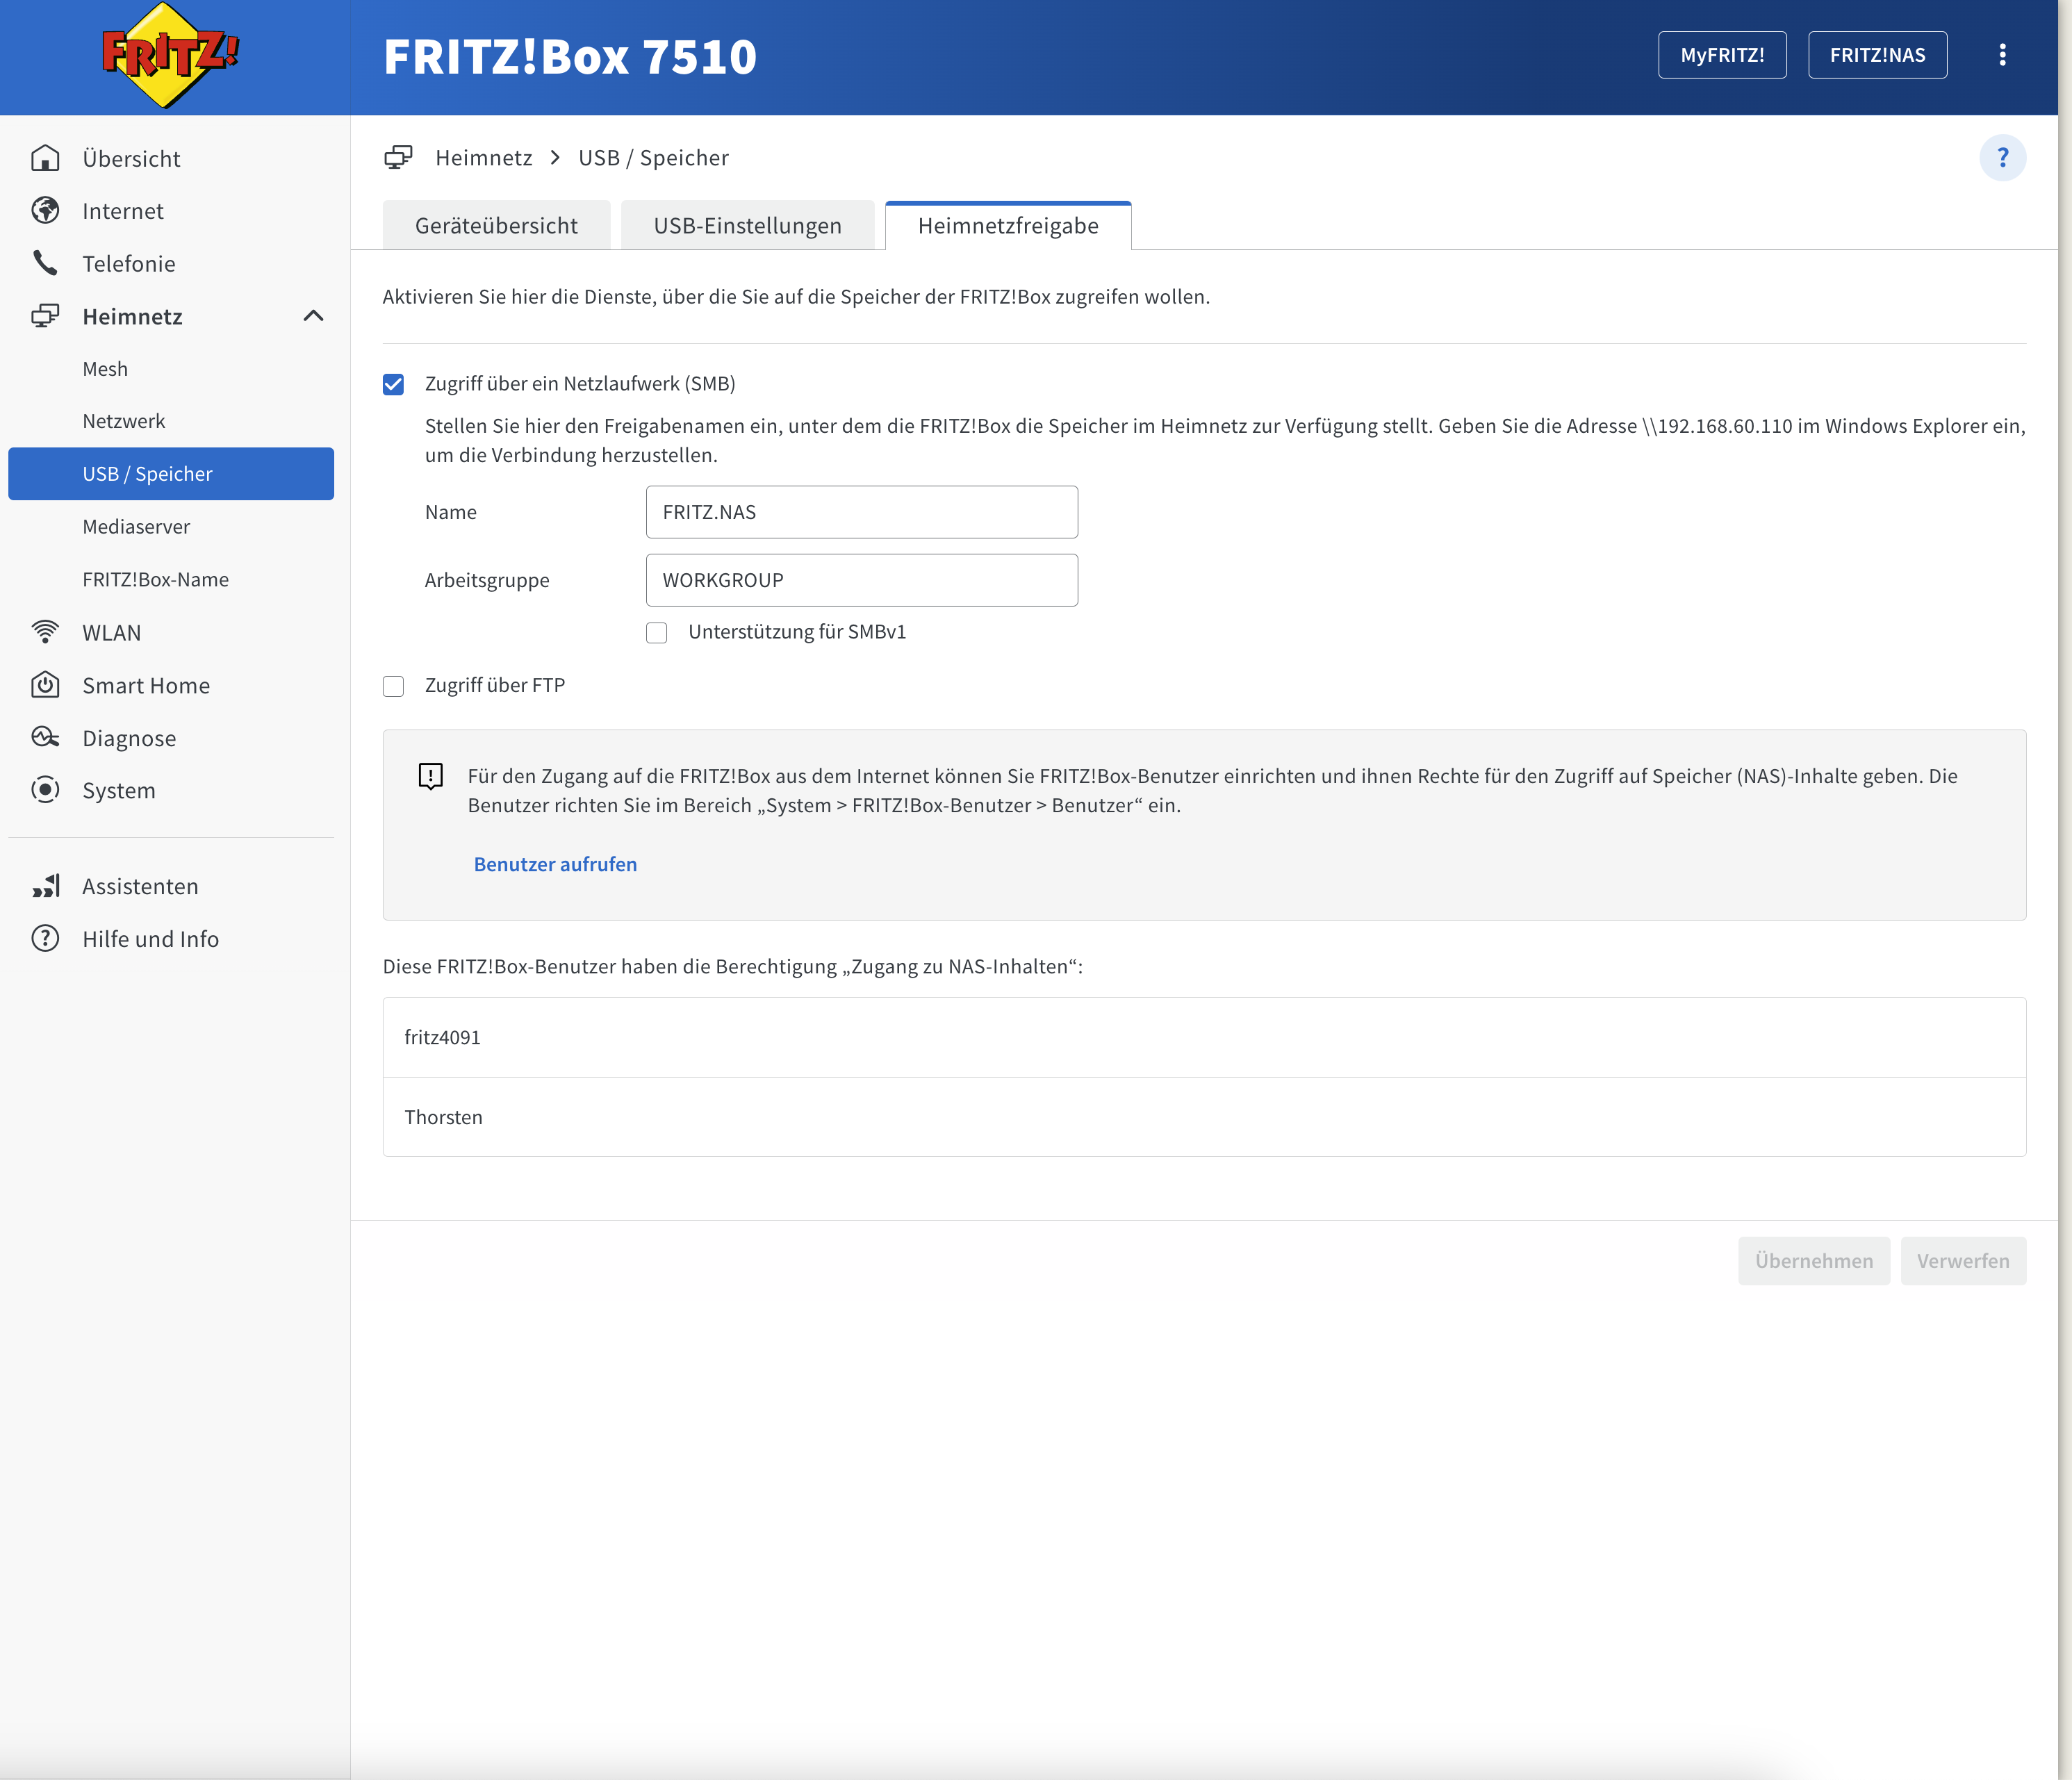Switch to Geräteübersicht tab

coord(496,225)
